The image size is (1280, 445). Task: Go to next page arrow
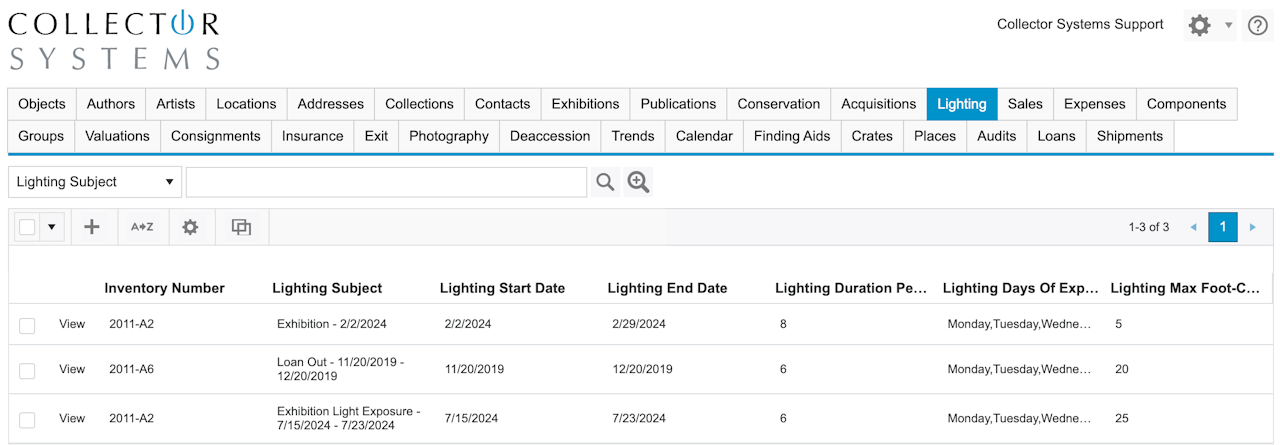pyautogui.click(x=1252, y=227)
